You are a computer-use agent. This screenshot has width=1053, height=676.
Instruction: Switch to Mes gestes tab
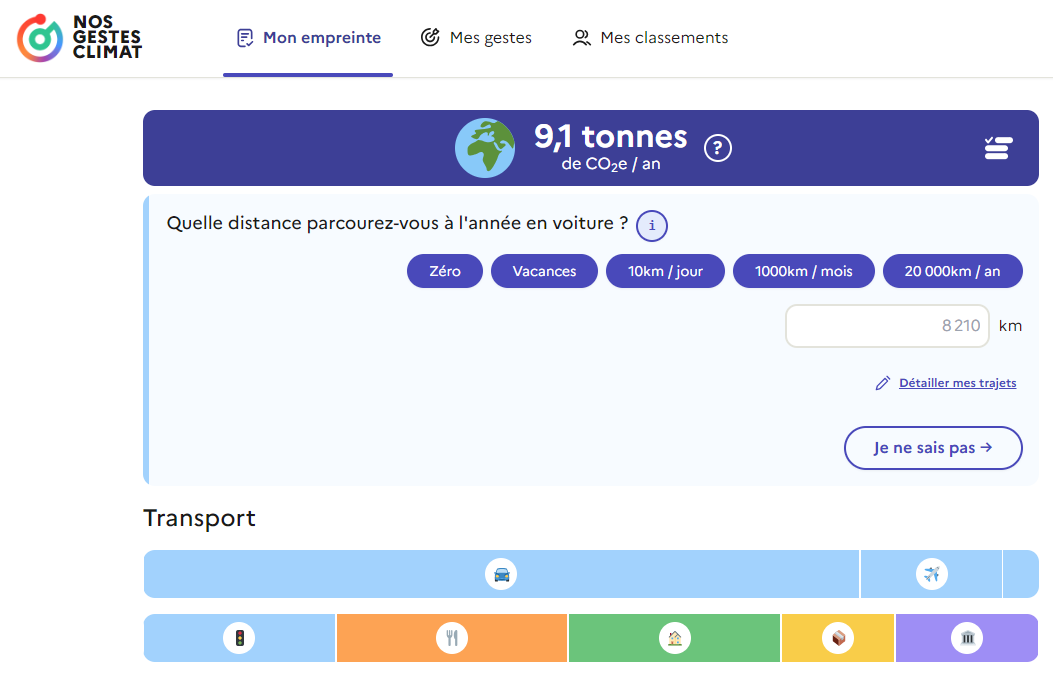click(476, 38)
